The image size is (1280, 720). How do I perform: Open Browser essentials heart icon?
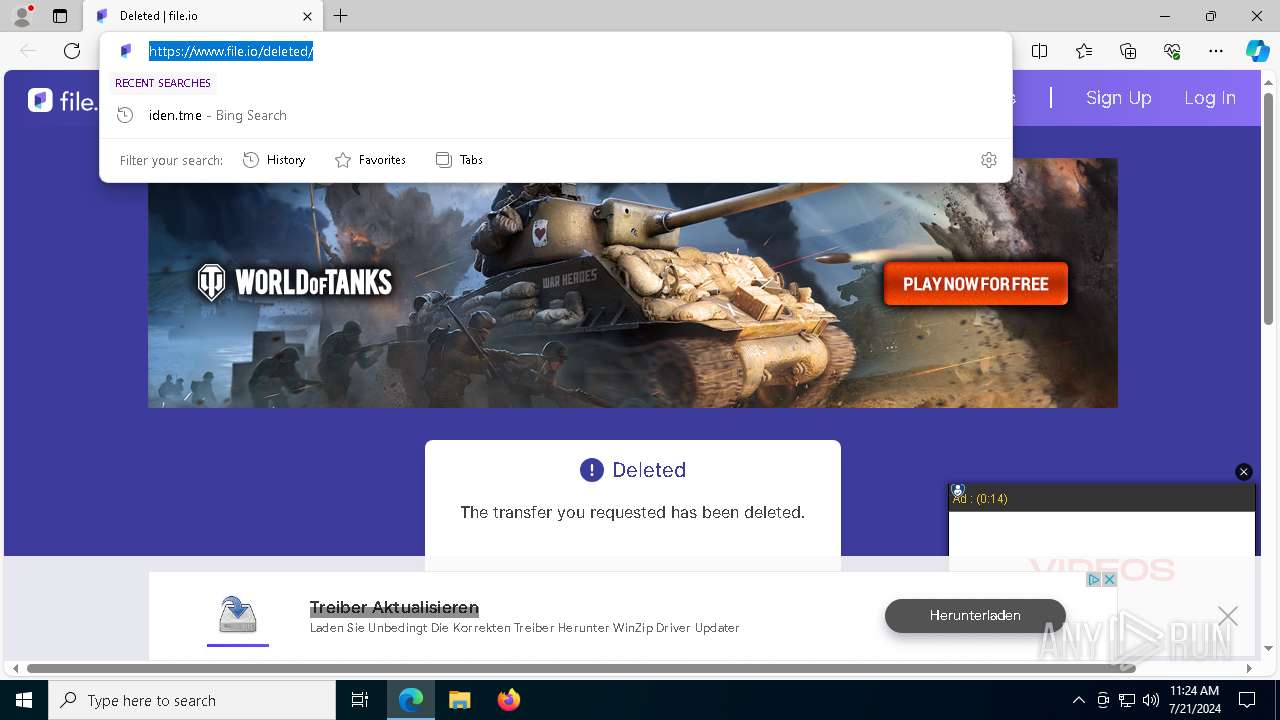point(1172,51)
